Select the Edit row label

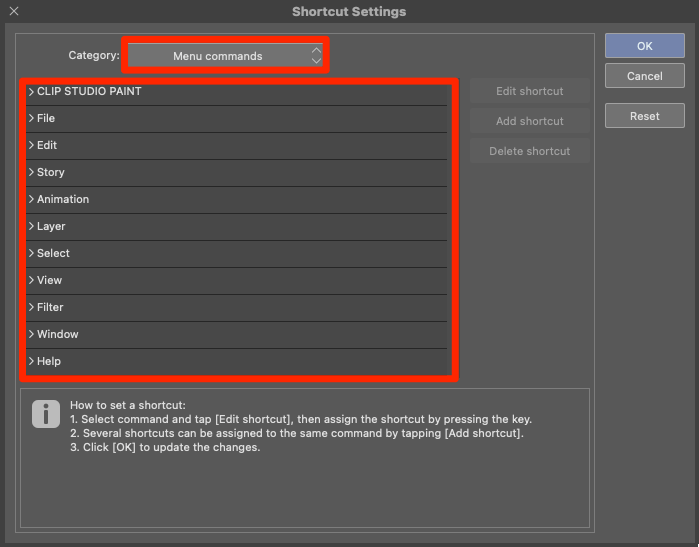pyautogui.click(x=47, y=145)
